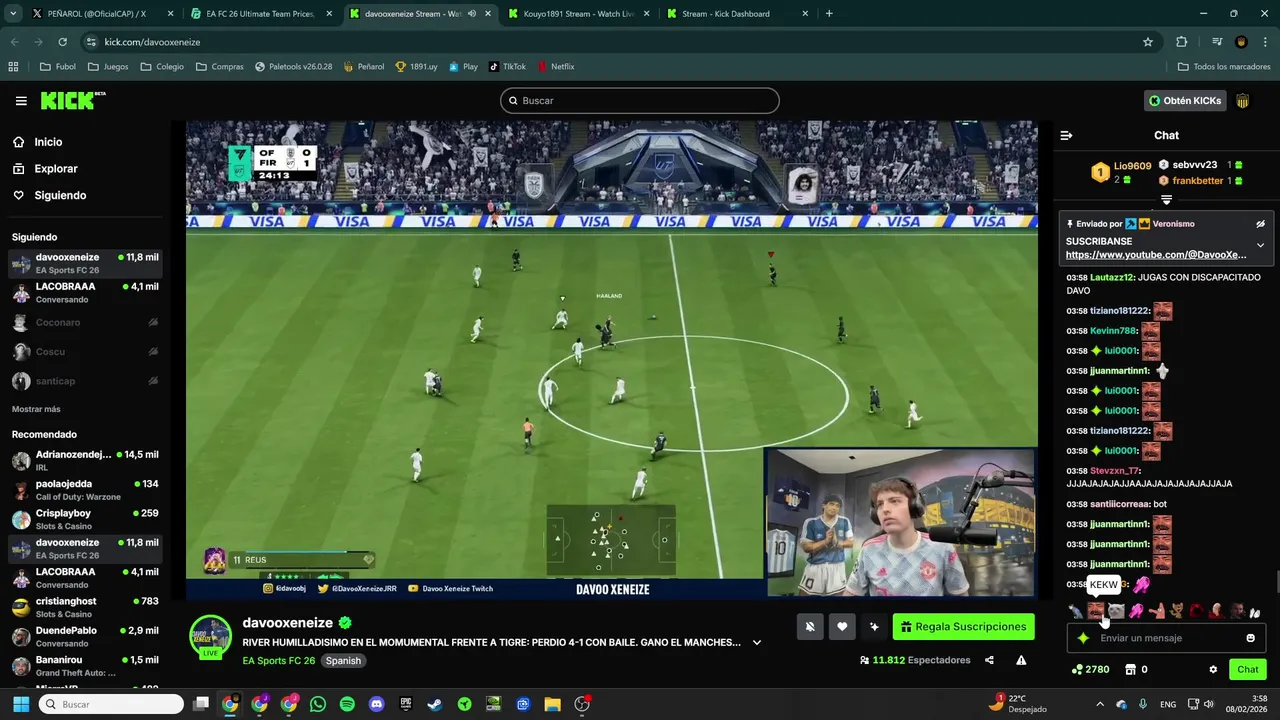The image size is (1280, 720).
Task: Open Spotify from taskbar
Action: coord(347,704)
